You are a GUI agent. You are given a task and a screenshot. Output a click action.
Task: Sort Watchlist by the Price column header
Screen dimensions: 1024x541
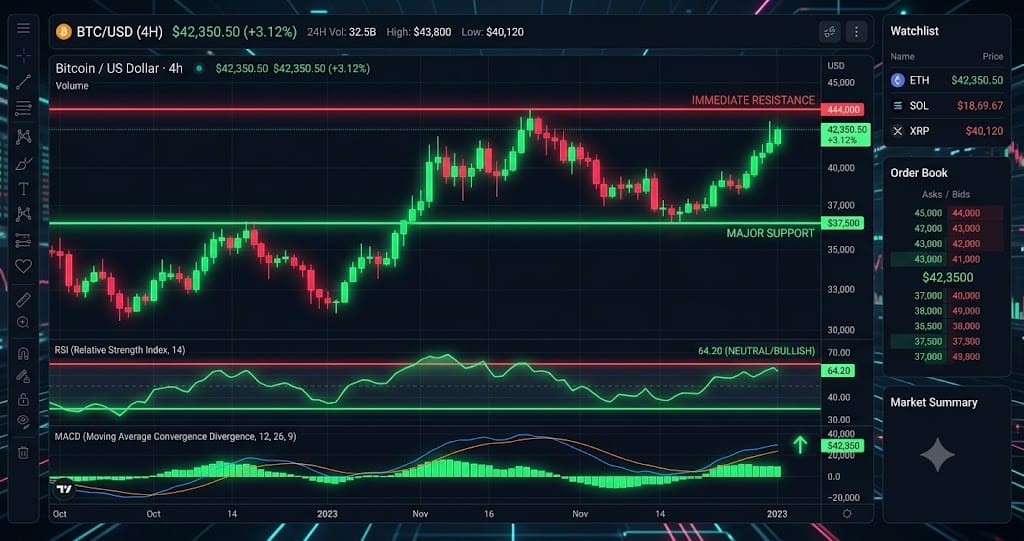993,57
